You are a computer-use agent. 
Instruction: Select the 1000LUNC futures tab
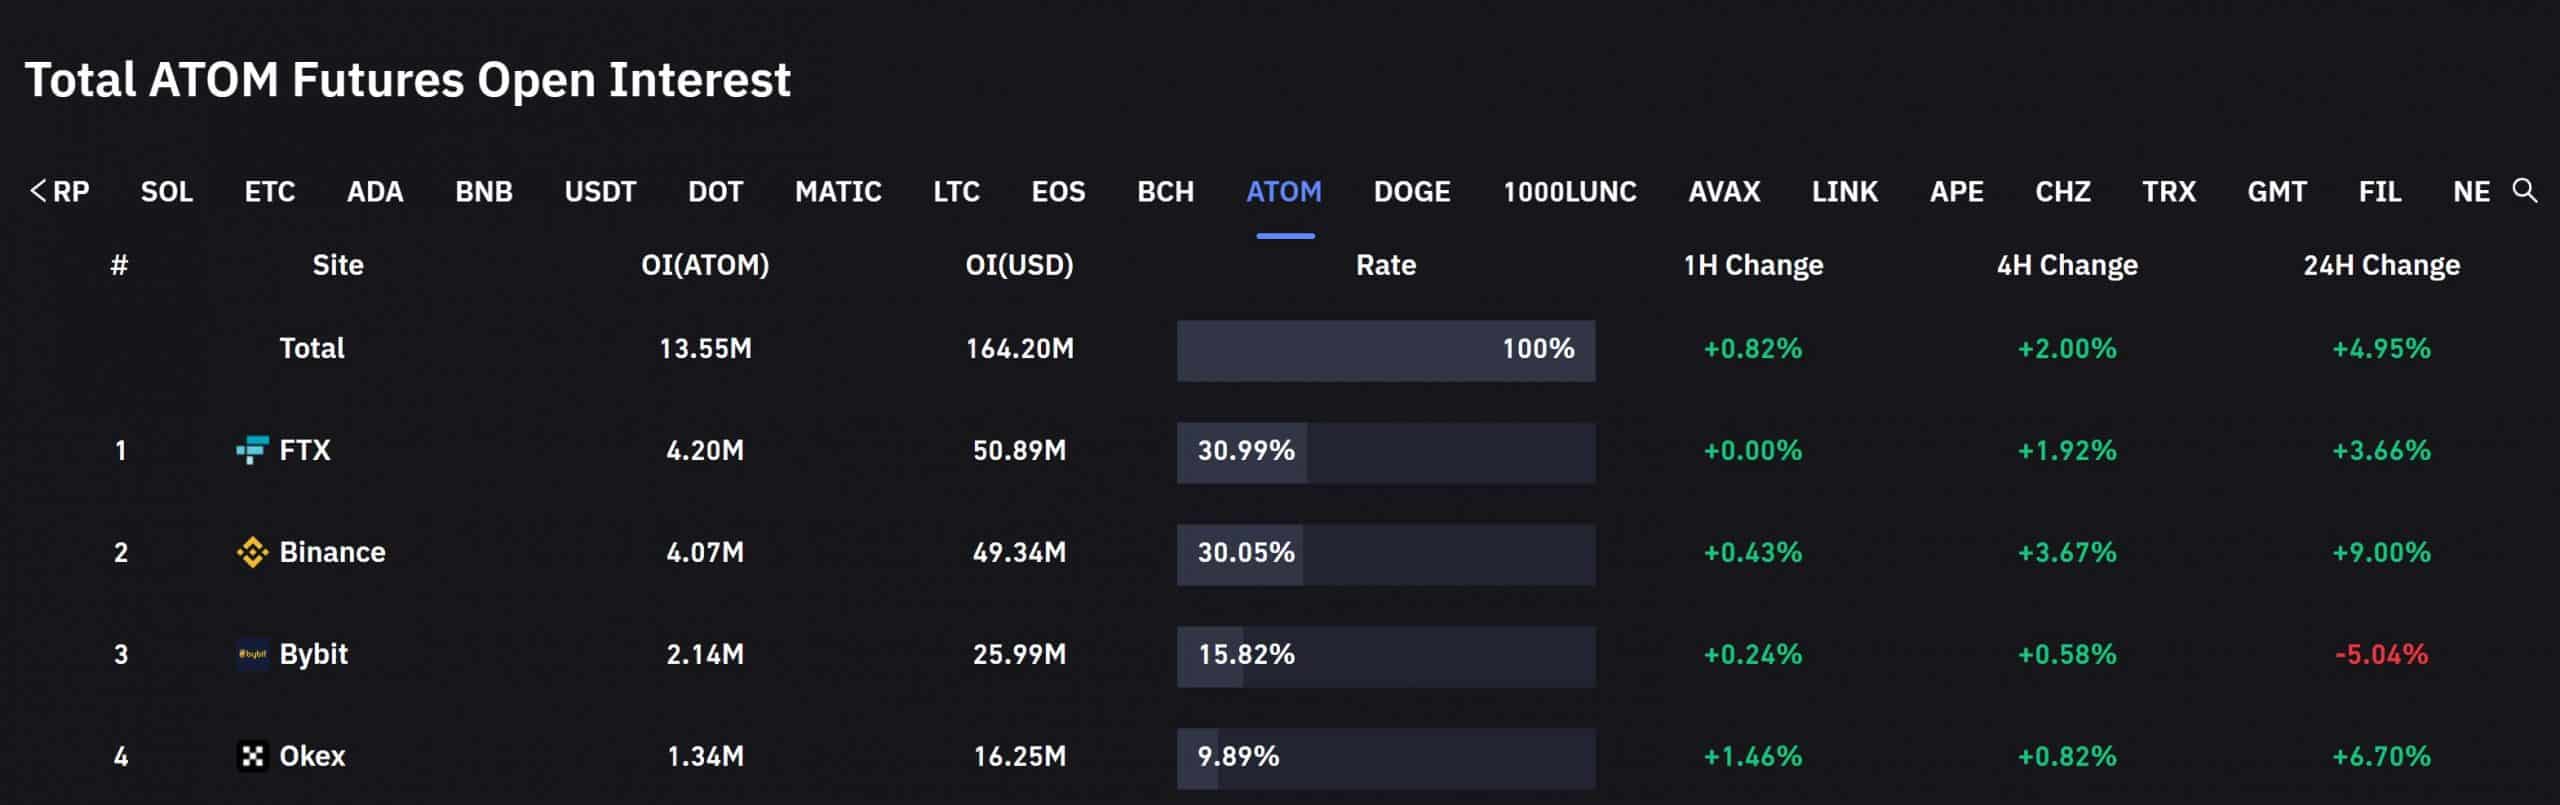pyautogui.click(x=1570, y=191)
